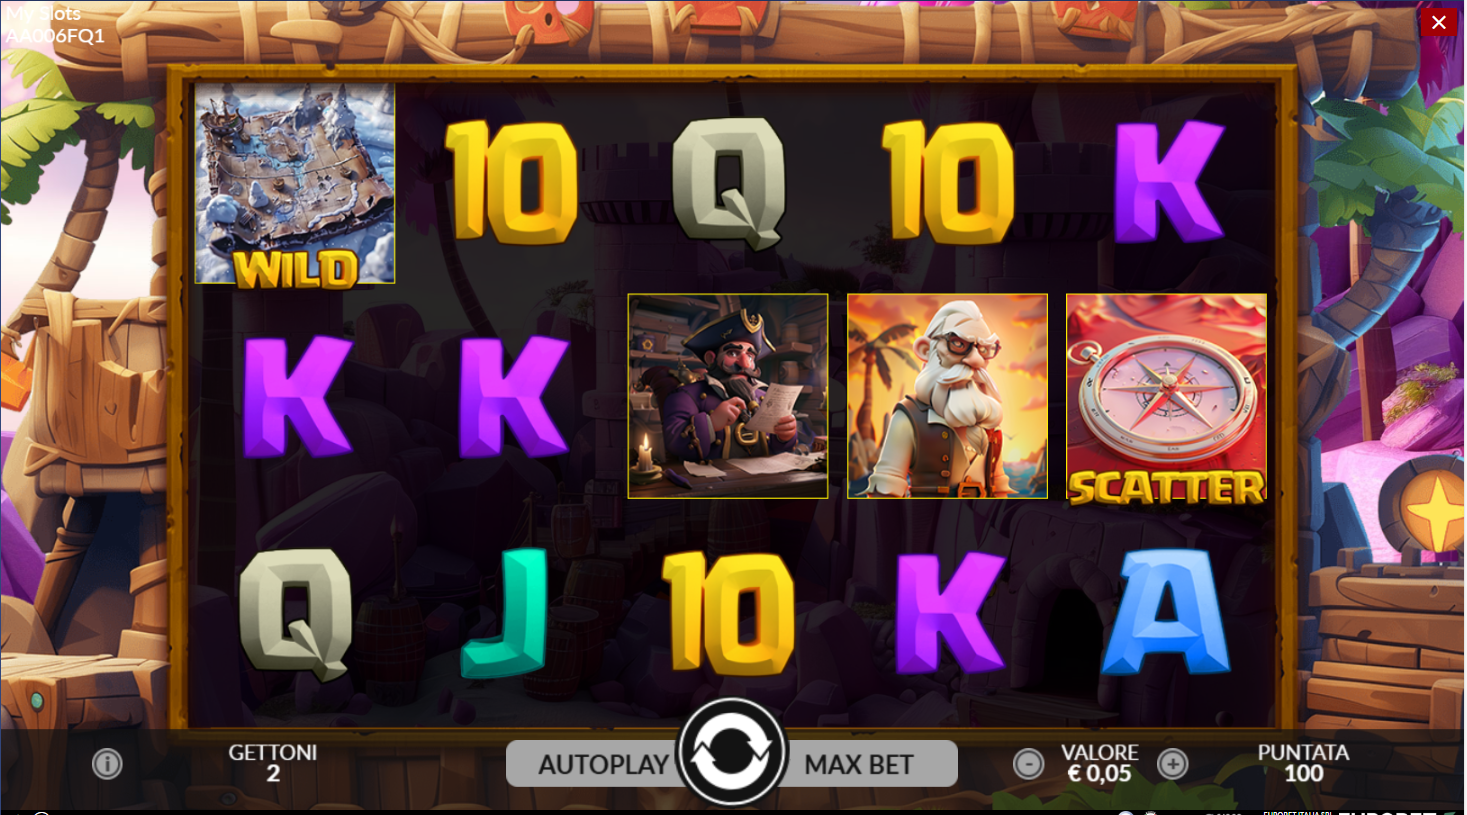The image size is (1467, 815).
Task: Click the GETTONI coins display
Action: [272, 763]
